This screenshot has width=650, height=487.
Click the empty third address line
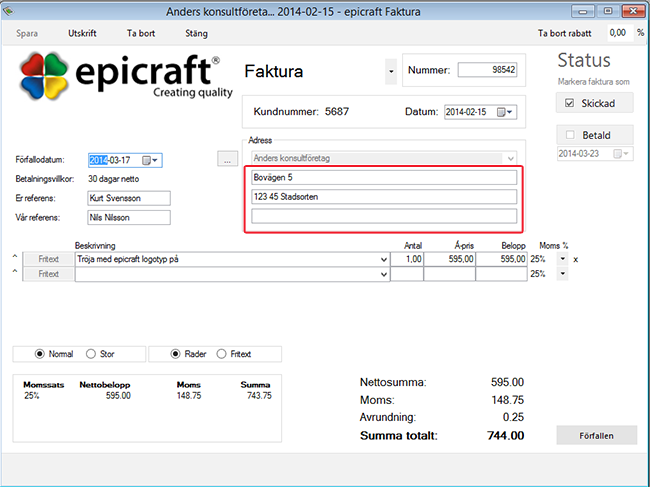384,216
